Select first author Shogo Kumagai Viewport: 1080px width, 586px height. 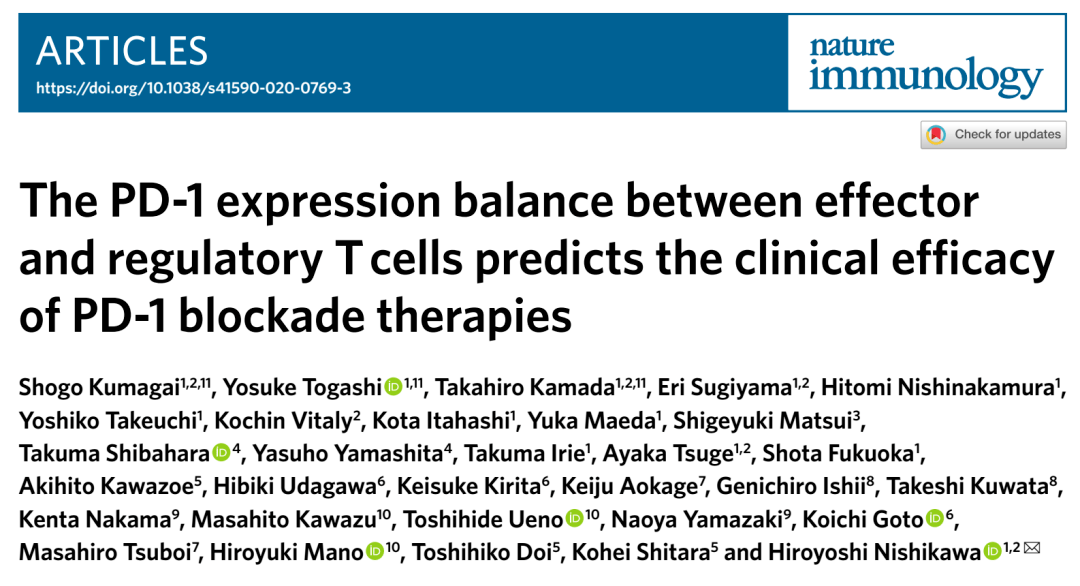point(99,388)
